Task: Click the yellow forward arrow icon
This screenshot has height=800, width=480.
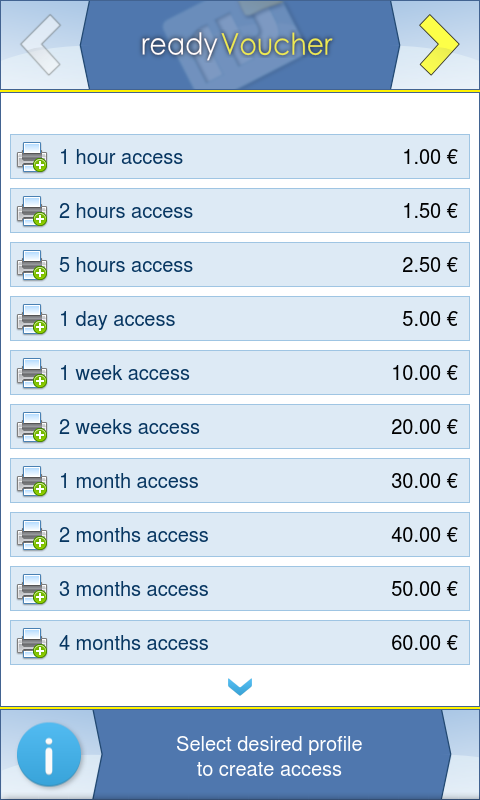Action: pos(439,45)
